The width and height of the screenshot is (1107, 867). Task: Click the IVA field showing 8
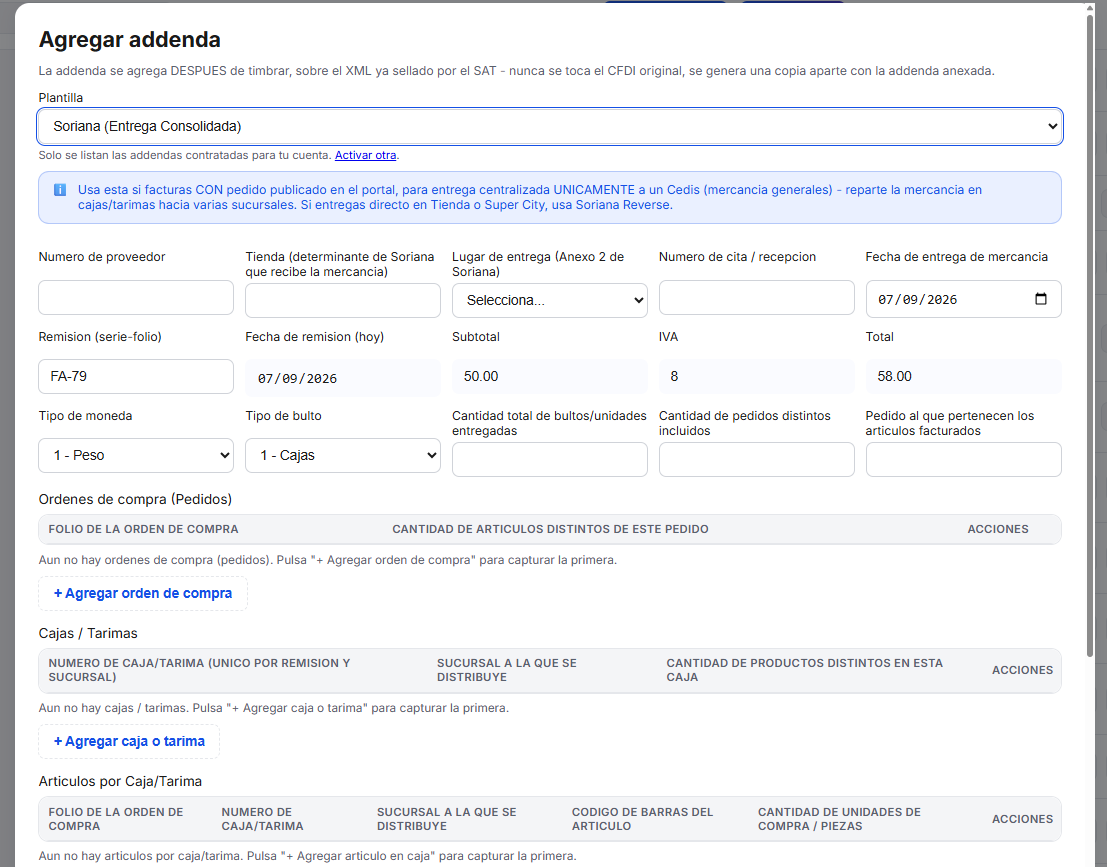[756, 376]
